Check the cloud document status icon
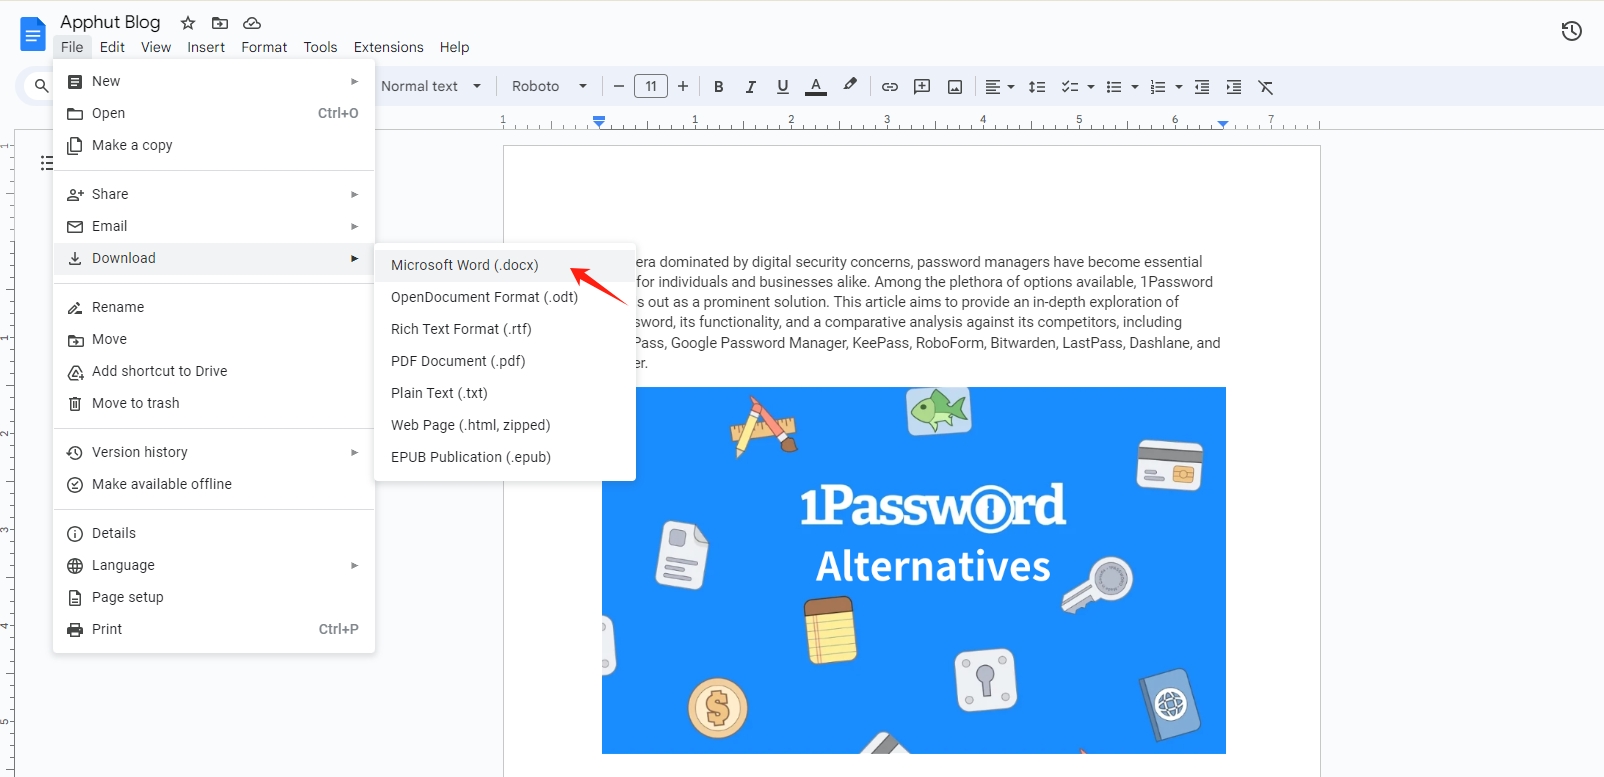 252,23
